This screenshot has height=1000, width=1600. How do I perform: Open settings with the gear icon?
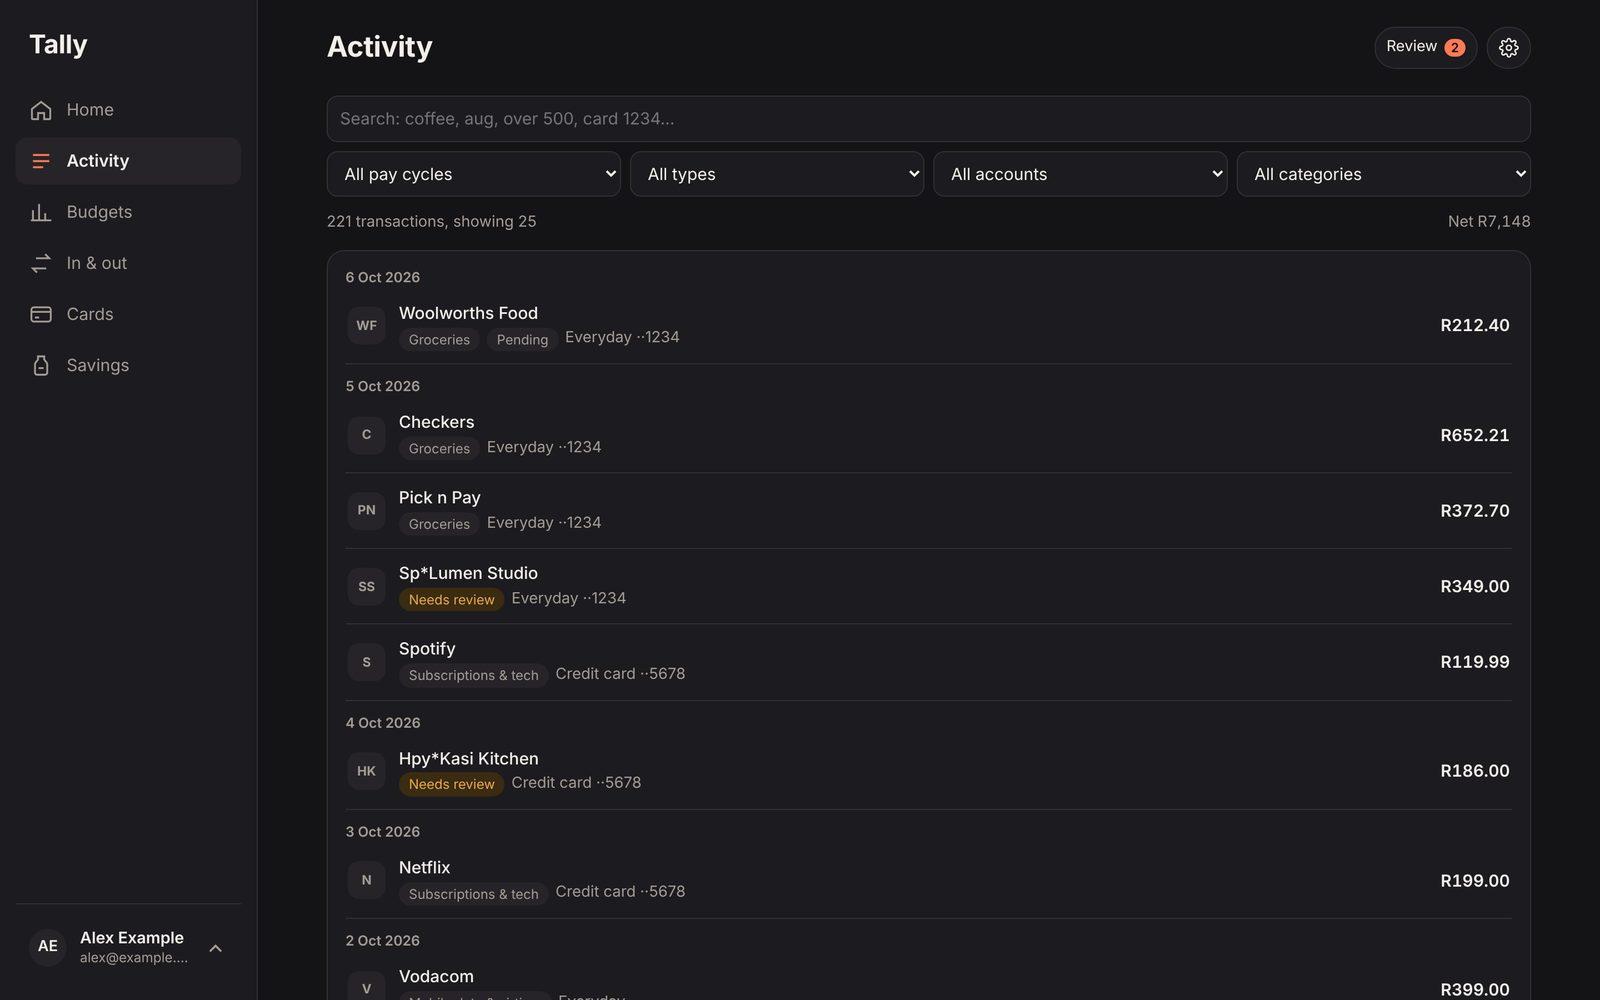coord(1508,47)
